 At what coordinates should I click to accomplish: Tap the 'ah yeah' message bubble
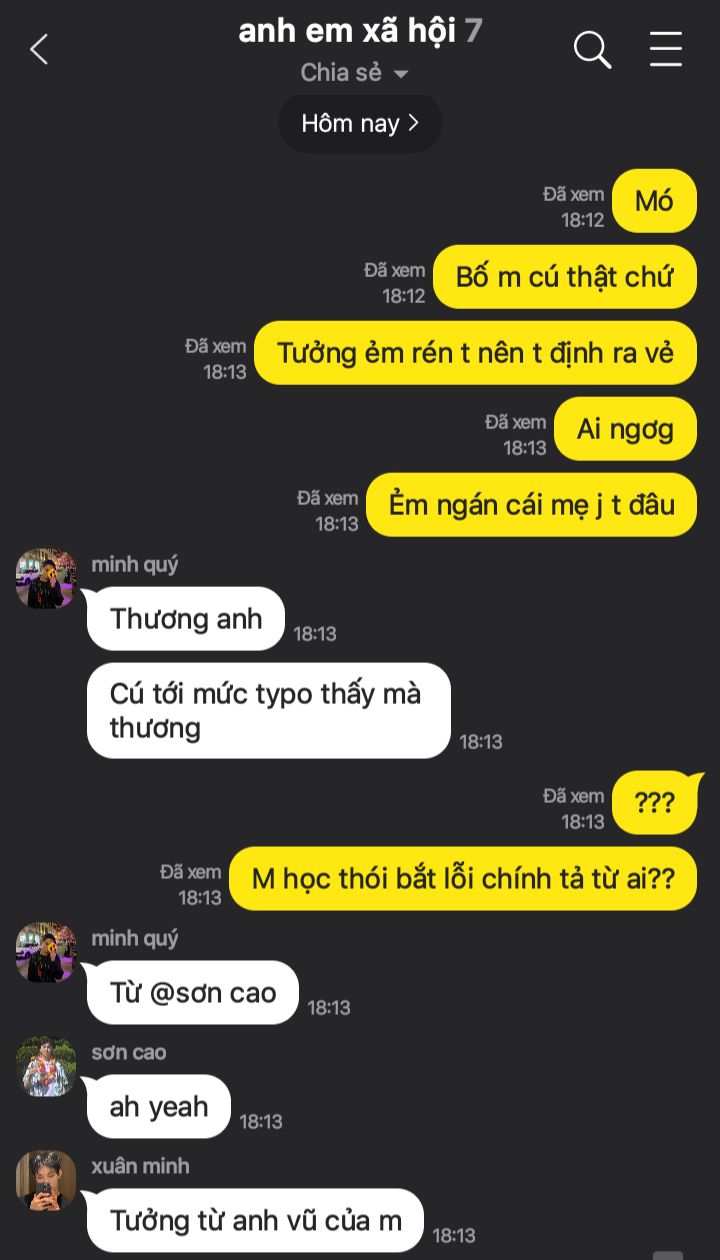[x=159, y=1107]
